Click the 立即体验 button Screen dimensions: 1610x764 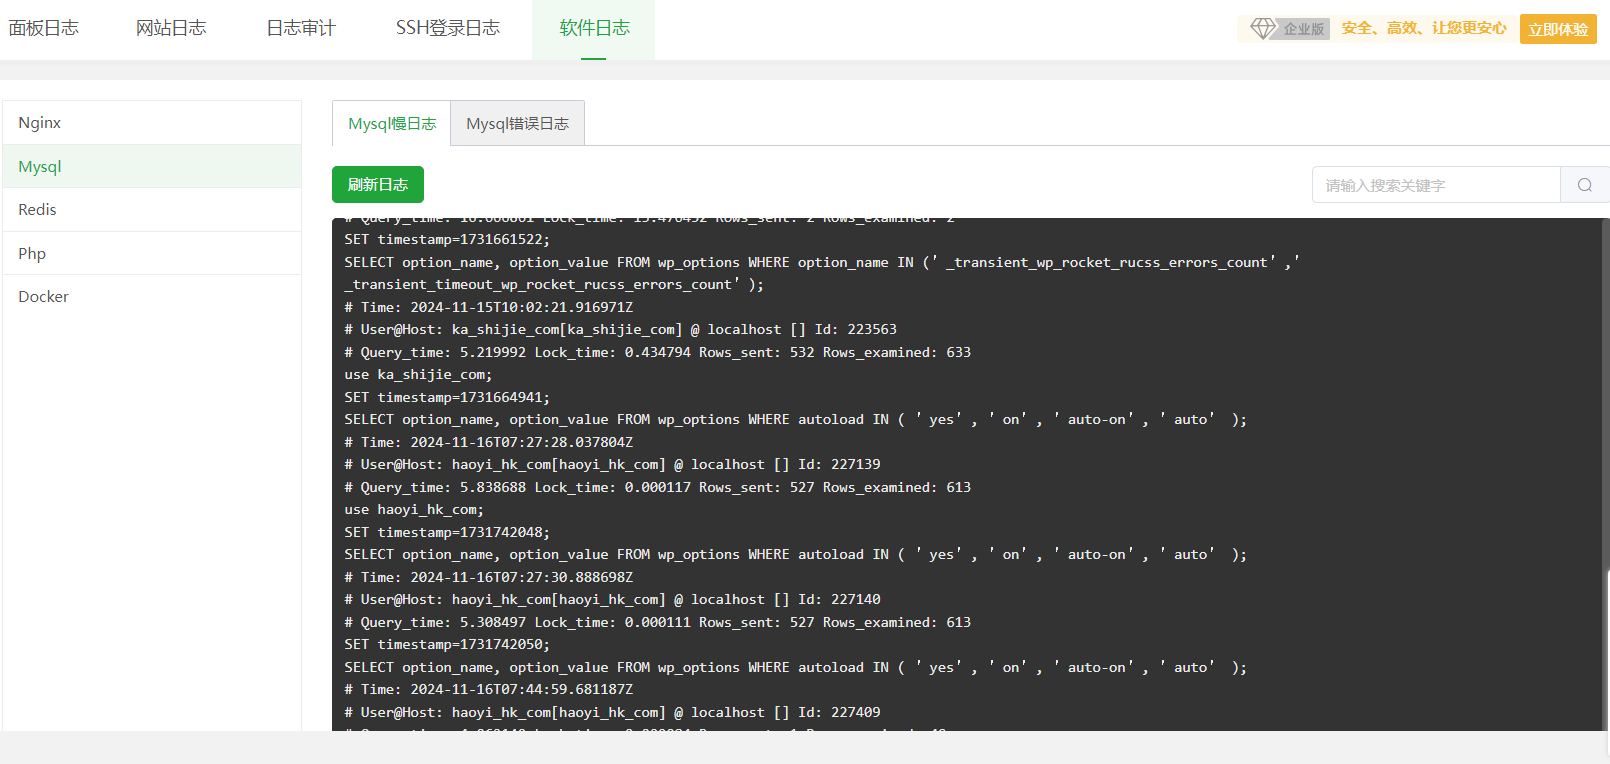(1558, 29)
